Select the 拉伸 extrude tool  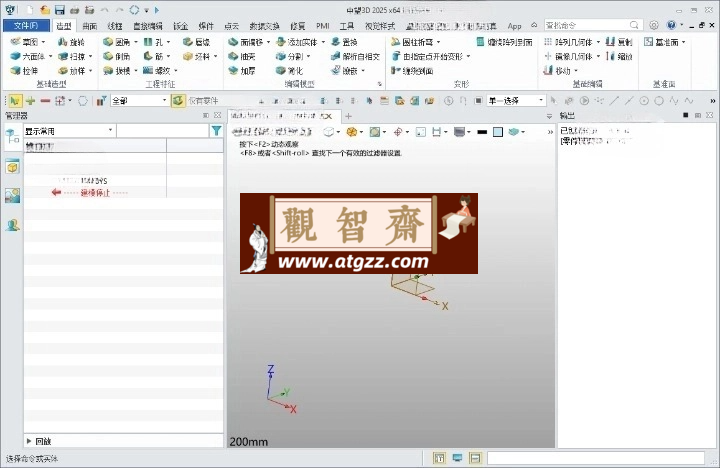tap(24, 70)
